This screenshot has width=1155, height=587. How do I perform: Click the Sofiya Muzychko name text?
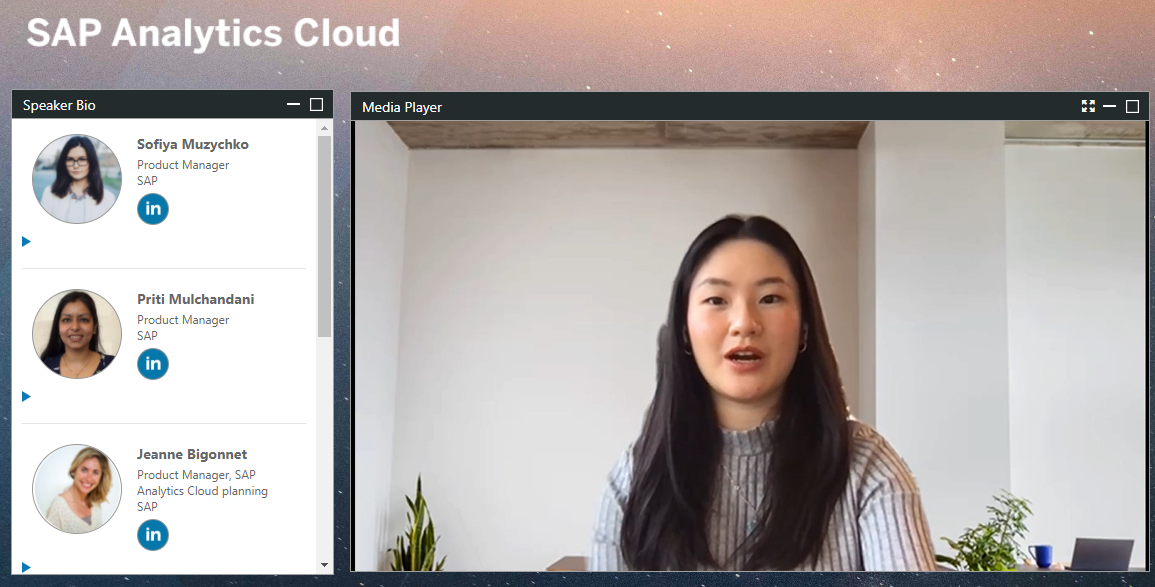[x=193, y=144]
